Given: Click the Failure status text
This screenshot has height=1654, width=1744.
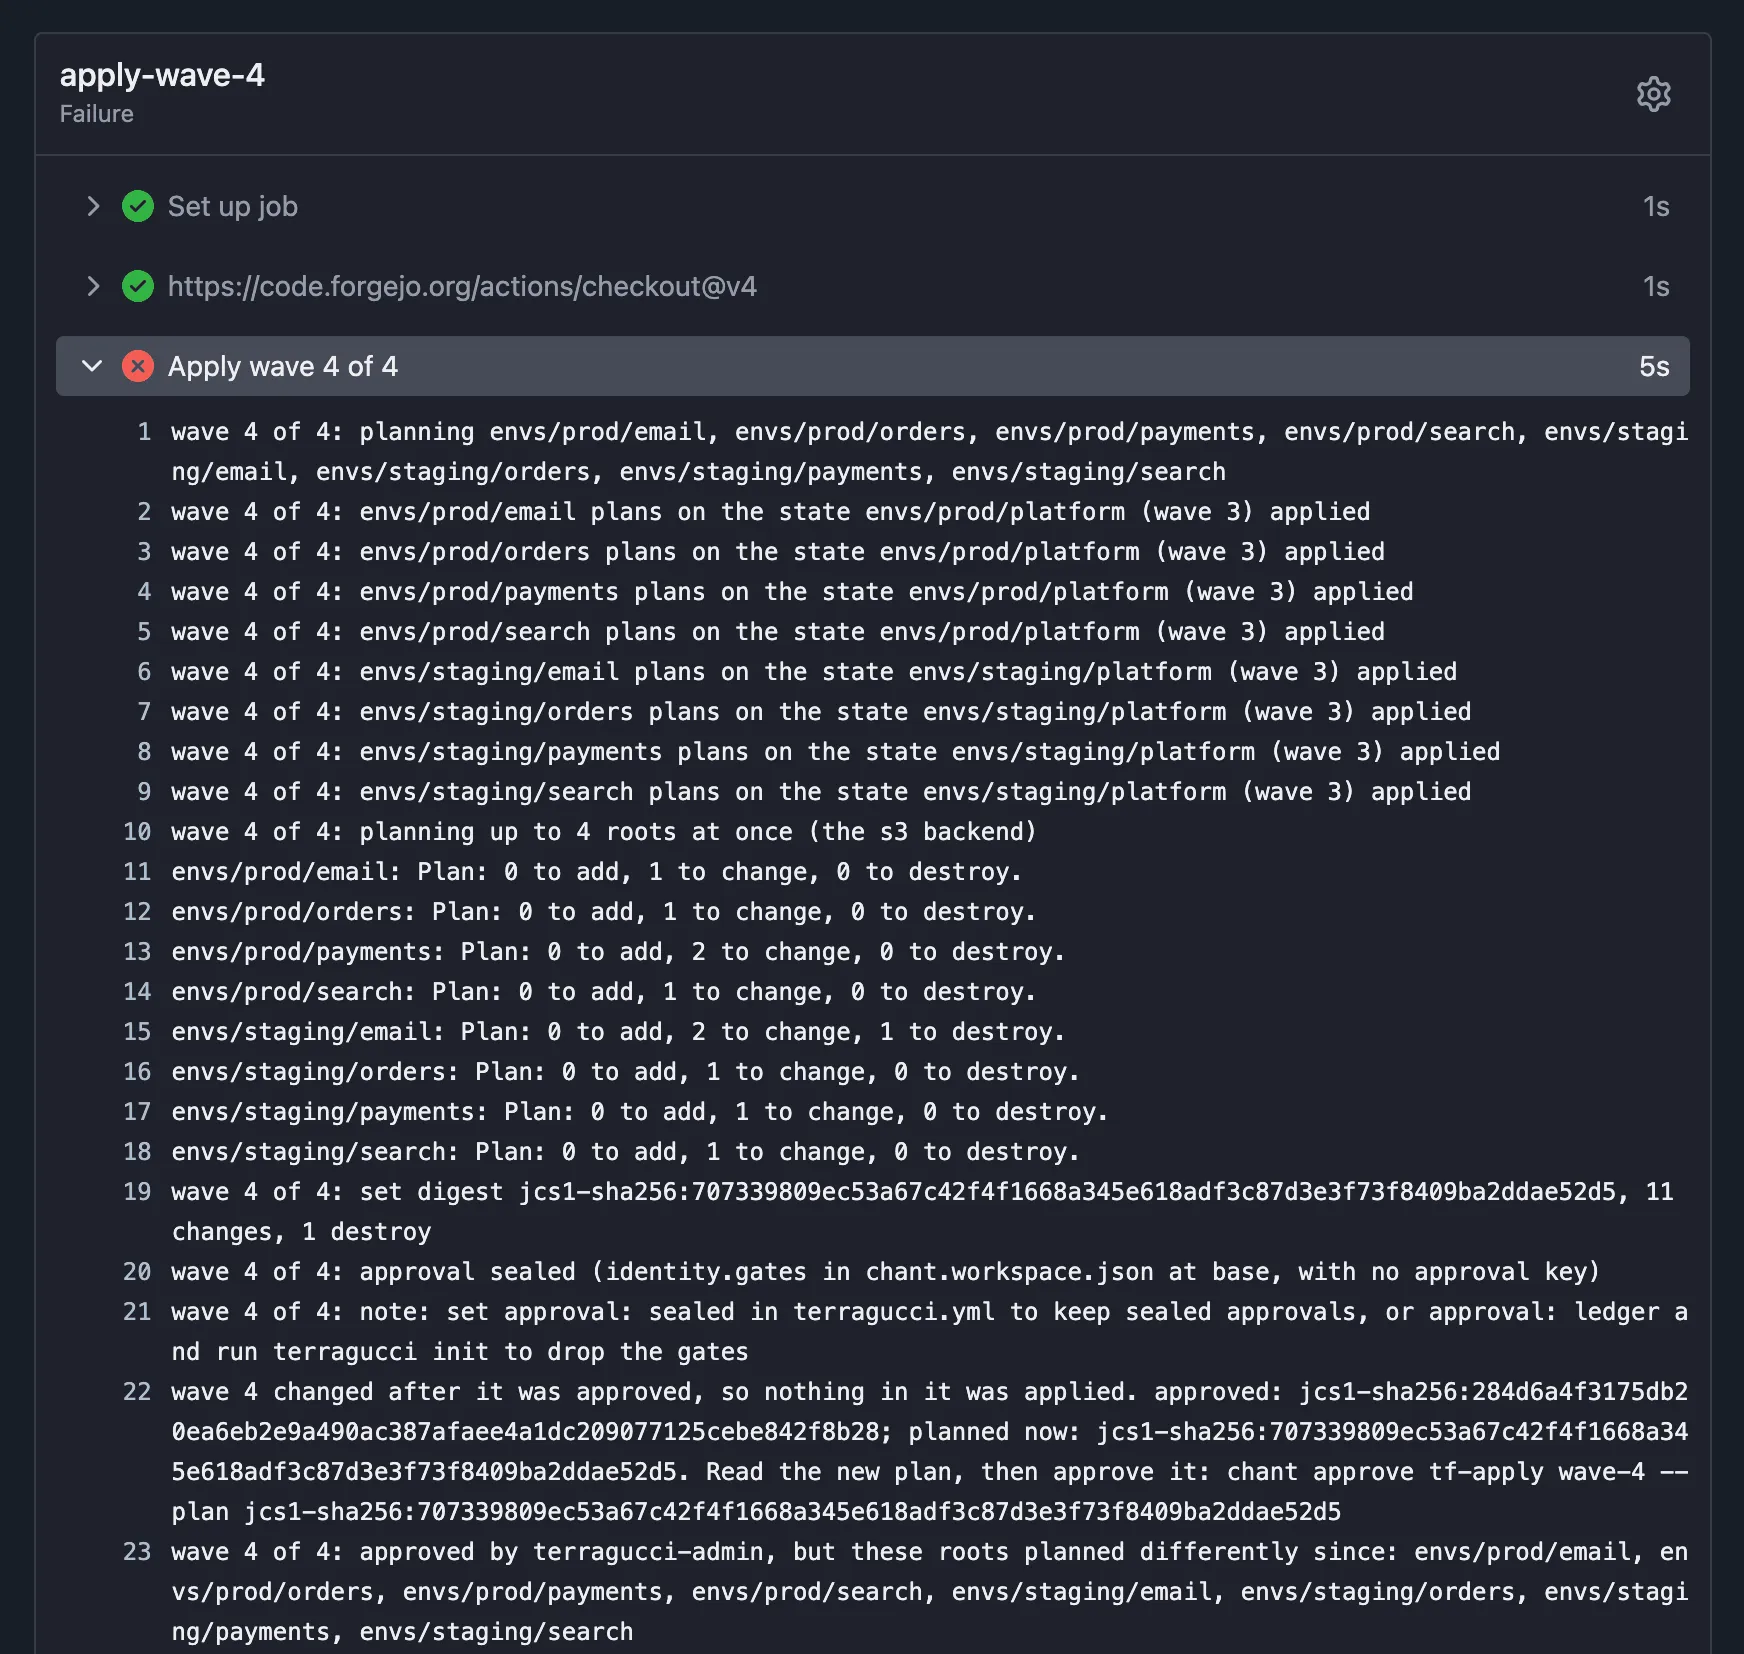Looking at the screenshot, I should (x=96, y=114).
